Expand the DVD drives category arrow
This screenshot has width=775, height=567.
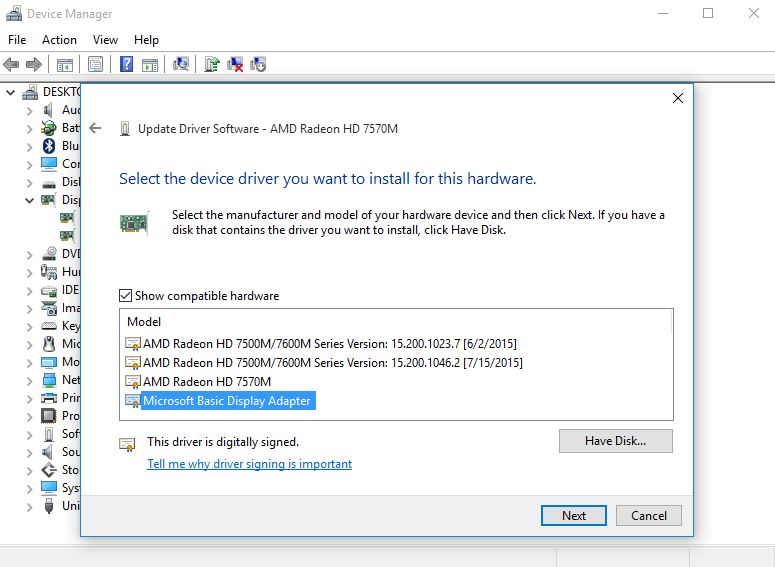30,254
